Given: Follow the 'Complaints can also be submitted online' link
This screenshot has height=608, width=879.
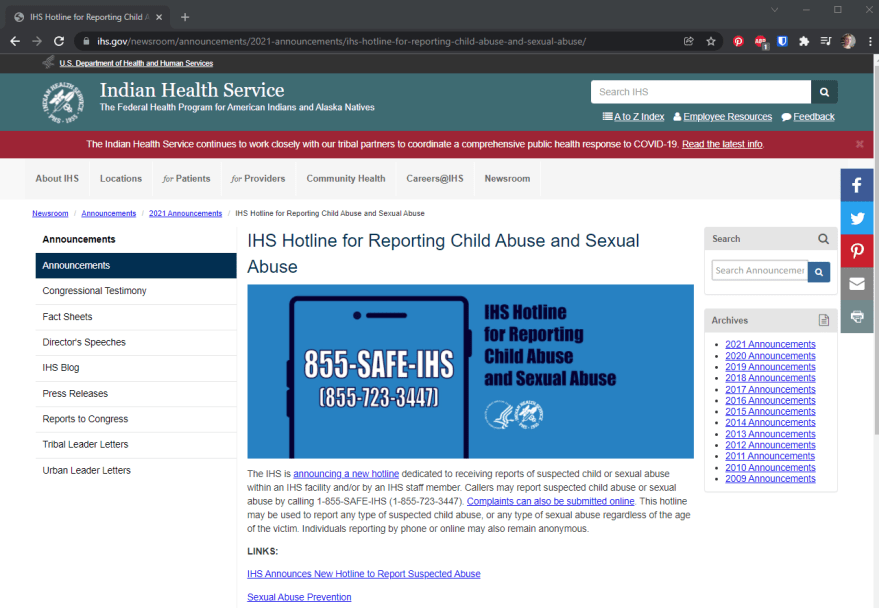Looking at the screenshot, I should [550, 500].
